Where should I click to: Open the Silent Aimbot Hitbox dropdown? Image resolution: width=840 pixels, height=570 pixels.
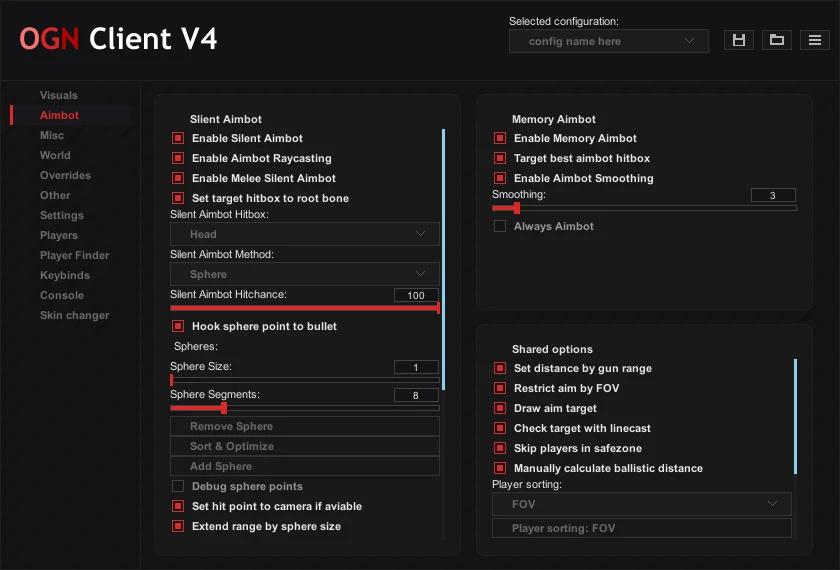click(305, 234)
